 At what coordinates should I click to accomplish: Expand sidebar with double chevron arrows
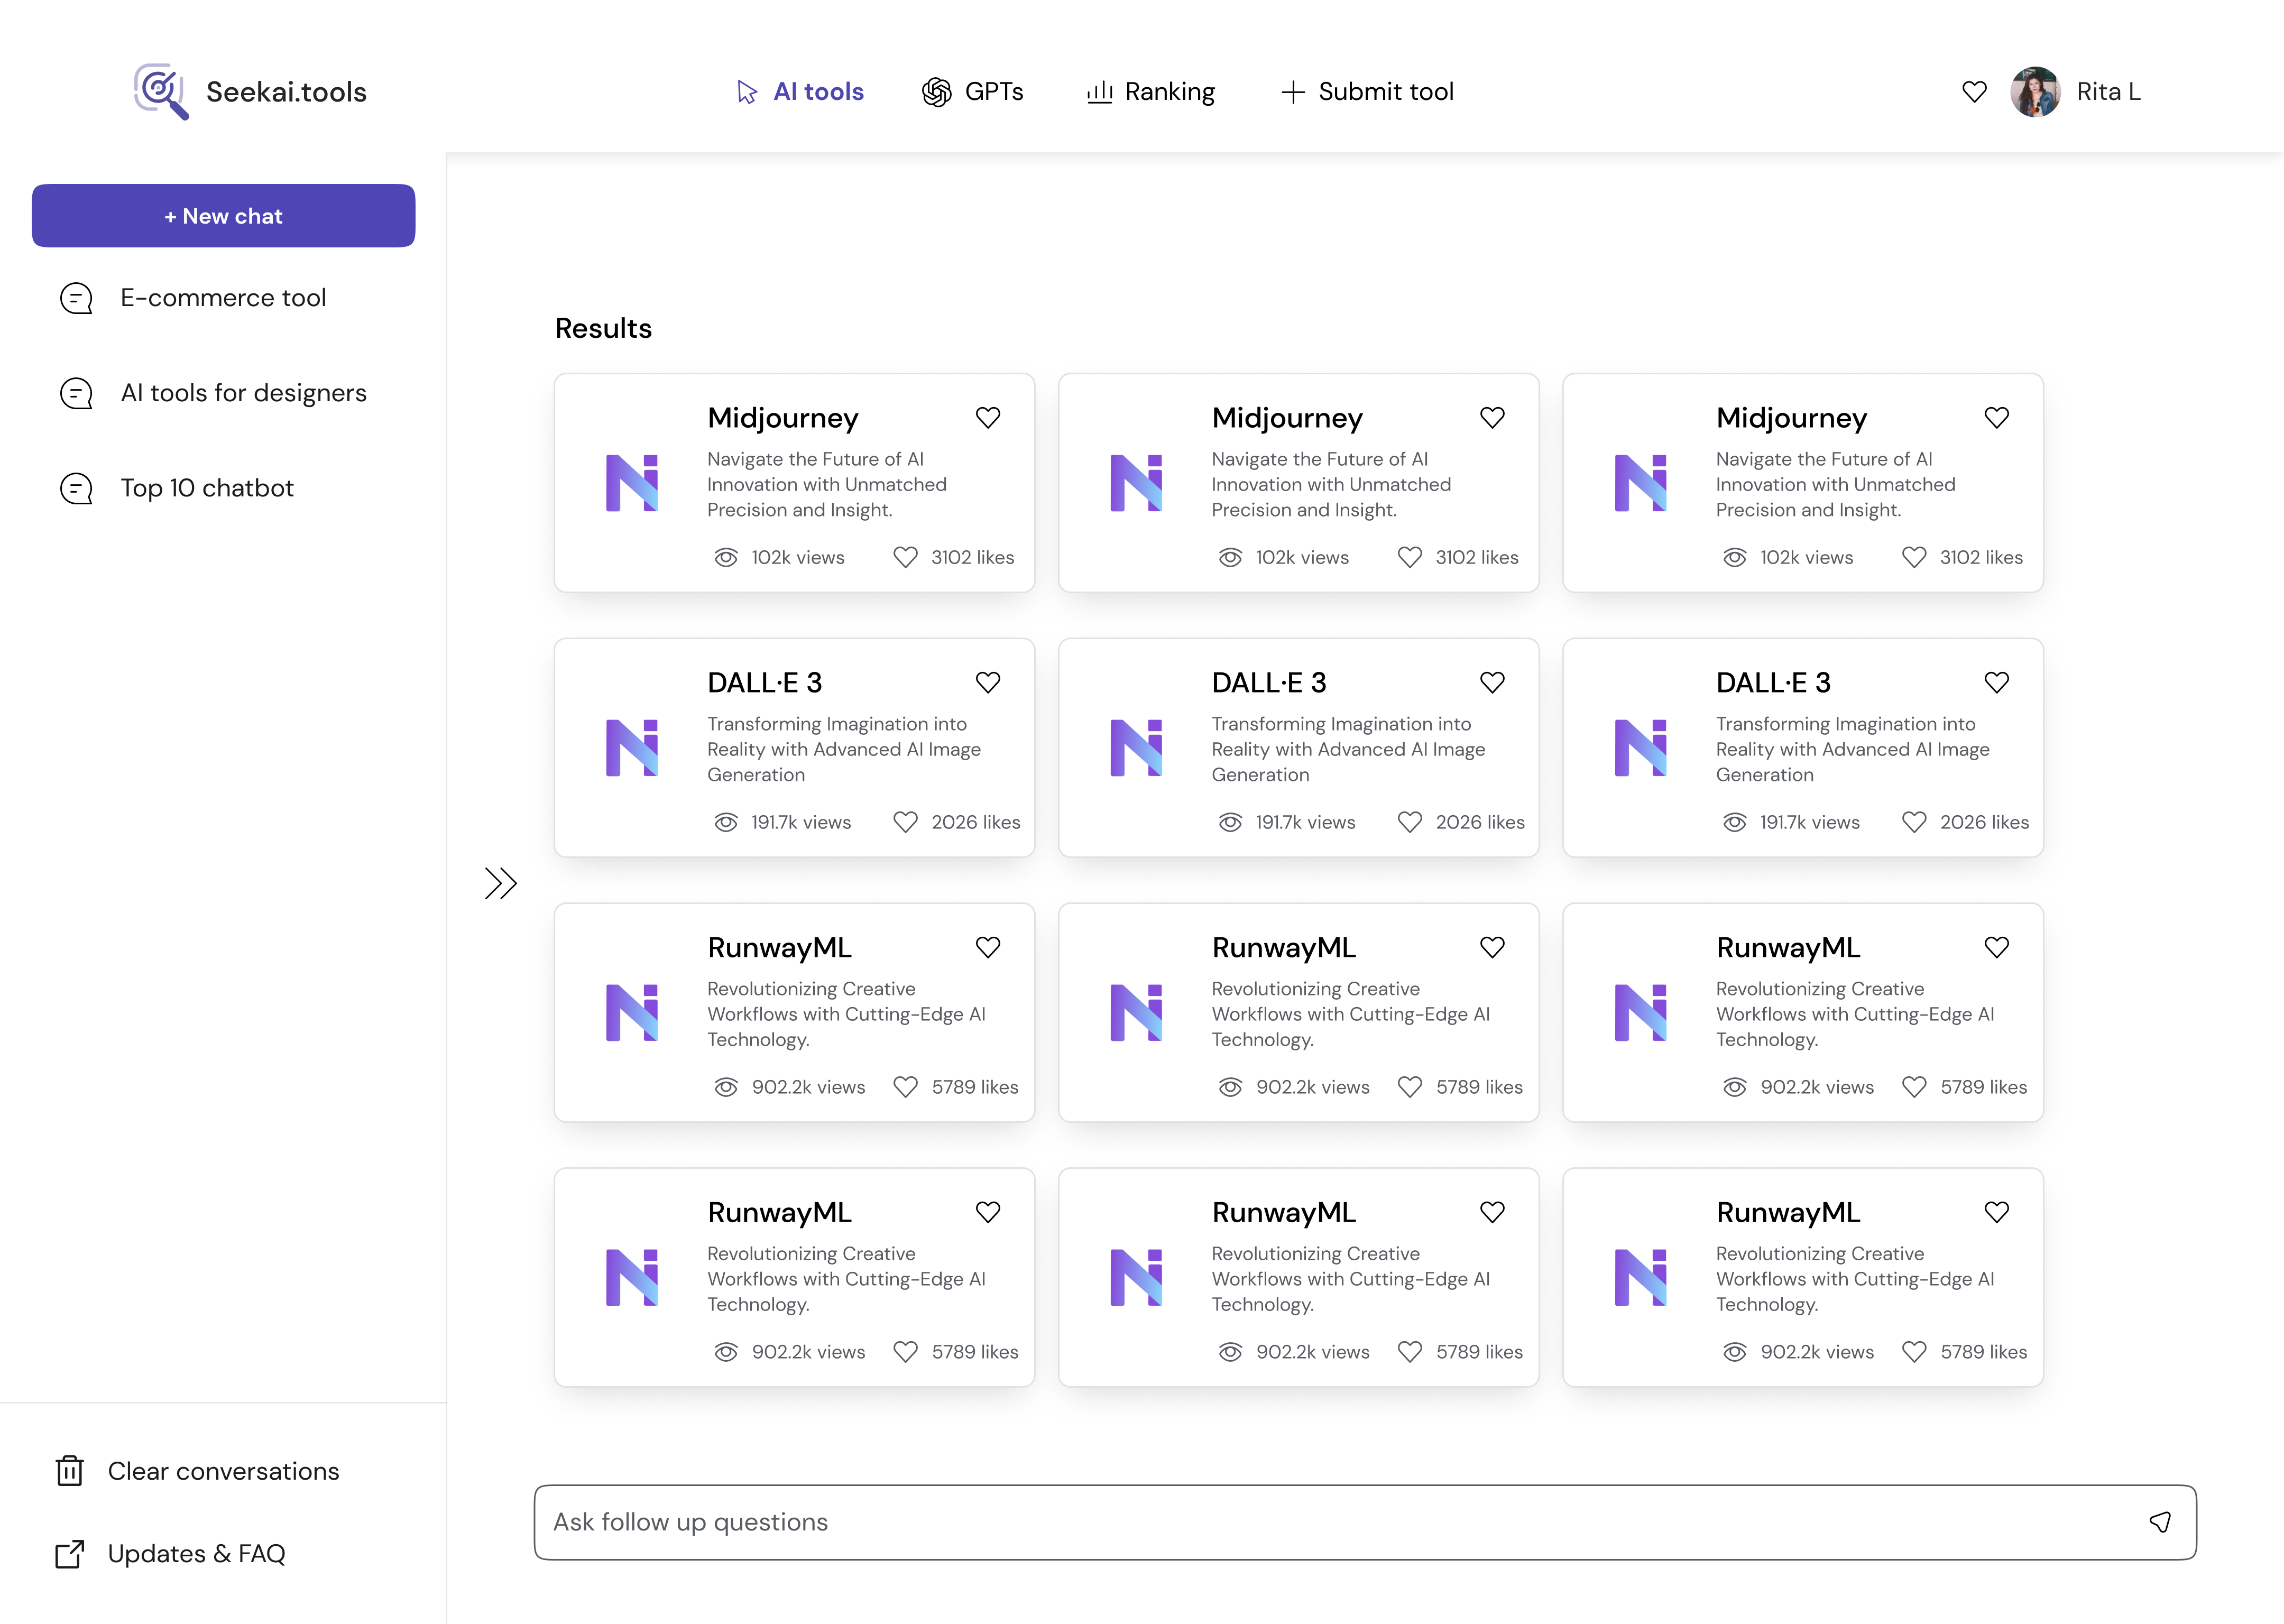(500, 883)
